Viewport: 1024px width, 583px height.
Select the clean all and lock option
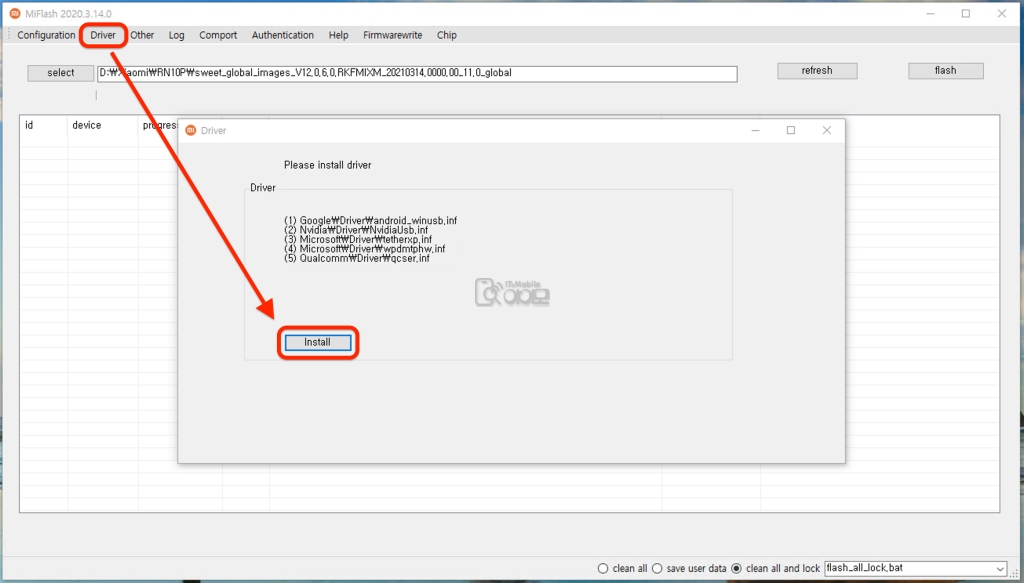775,569
